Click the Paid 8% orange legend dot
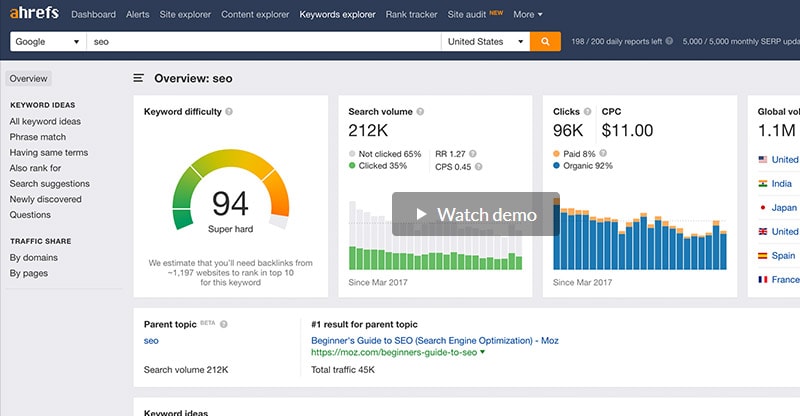800x416 pixels. click(556, 153)
